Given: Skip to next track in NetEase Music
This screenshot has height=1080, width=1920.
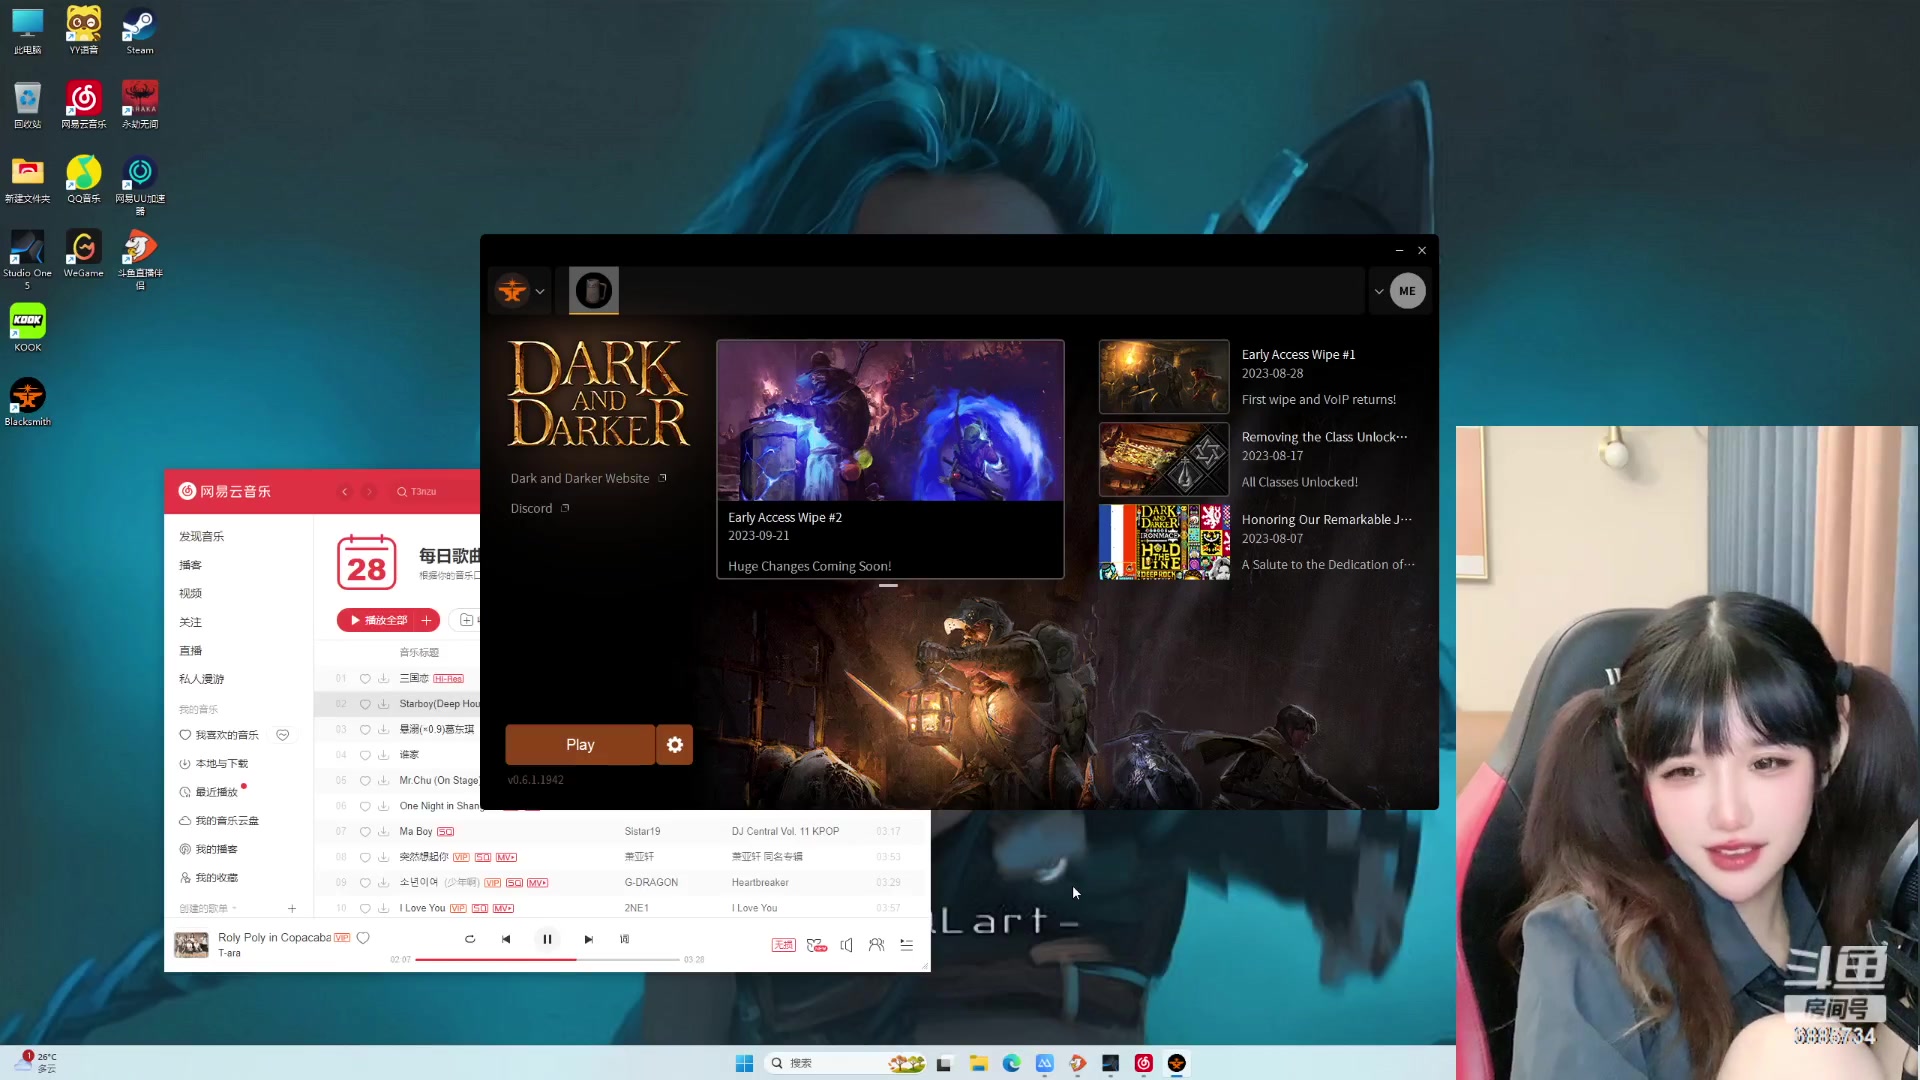Looking at the screenshot, I should [588, 939].
